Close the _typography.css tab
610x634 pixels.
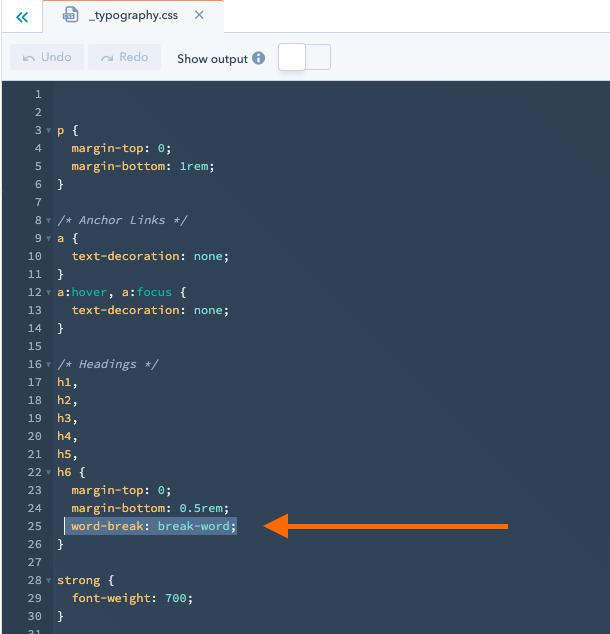(x=200, y=16)
